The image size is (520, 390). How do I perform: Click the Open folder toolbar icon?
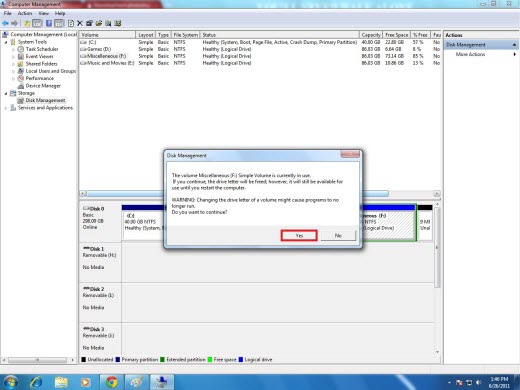[x=99, y=23]
